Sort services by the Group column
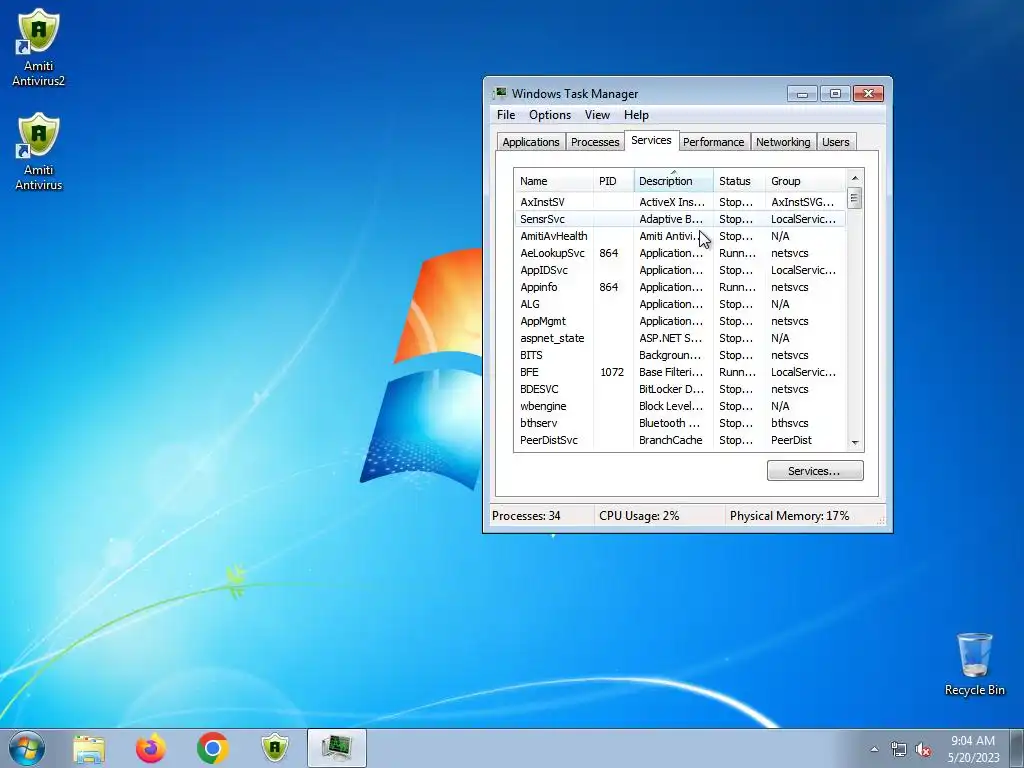Screen dimensions: 1024x768 click(805, 181)
